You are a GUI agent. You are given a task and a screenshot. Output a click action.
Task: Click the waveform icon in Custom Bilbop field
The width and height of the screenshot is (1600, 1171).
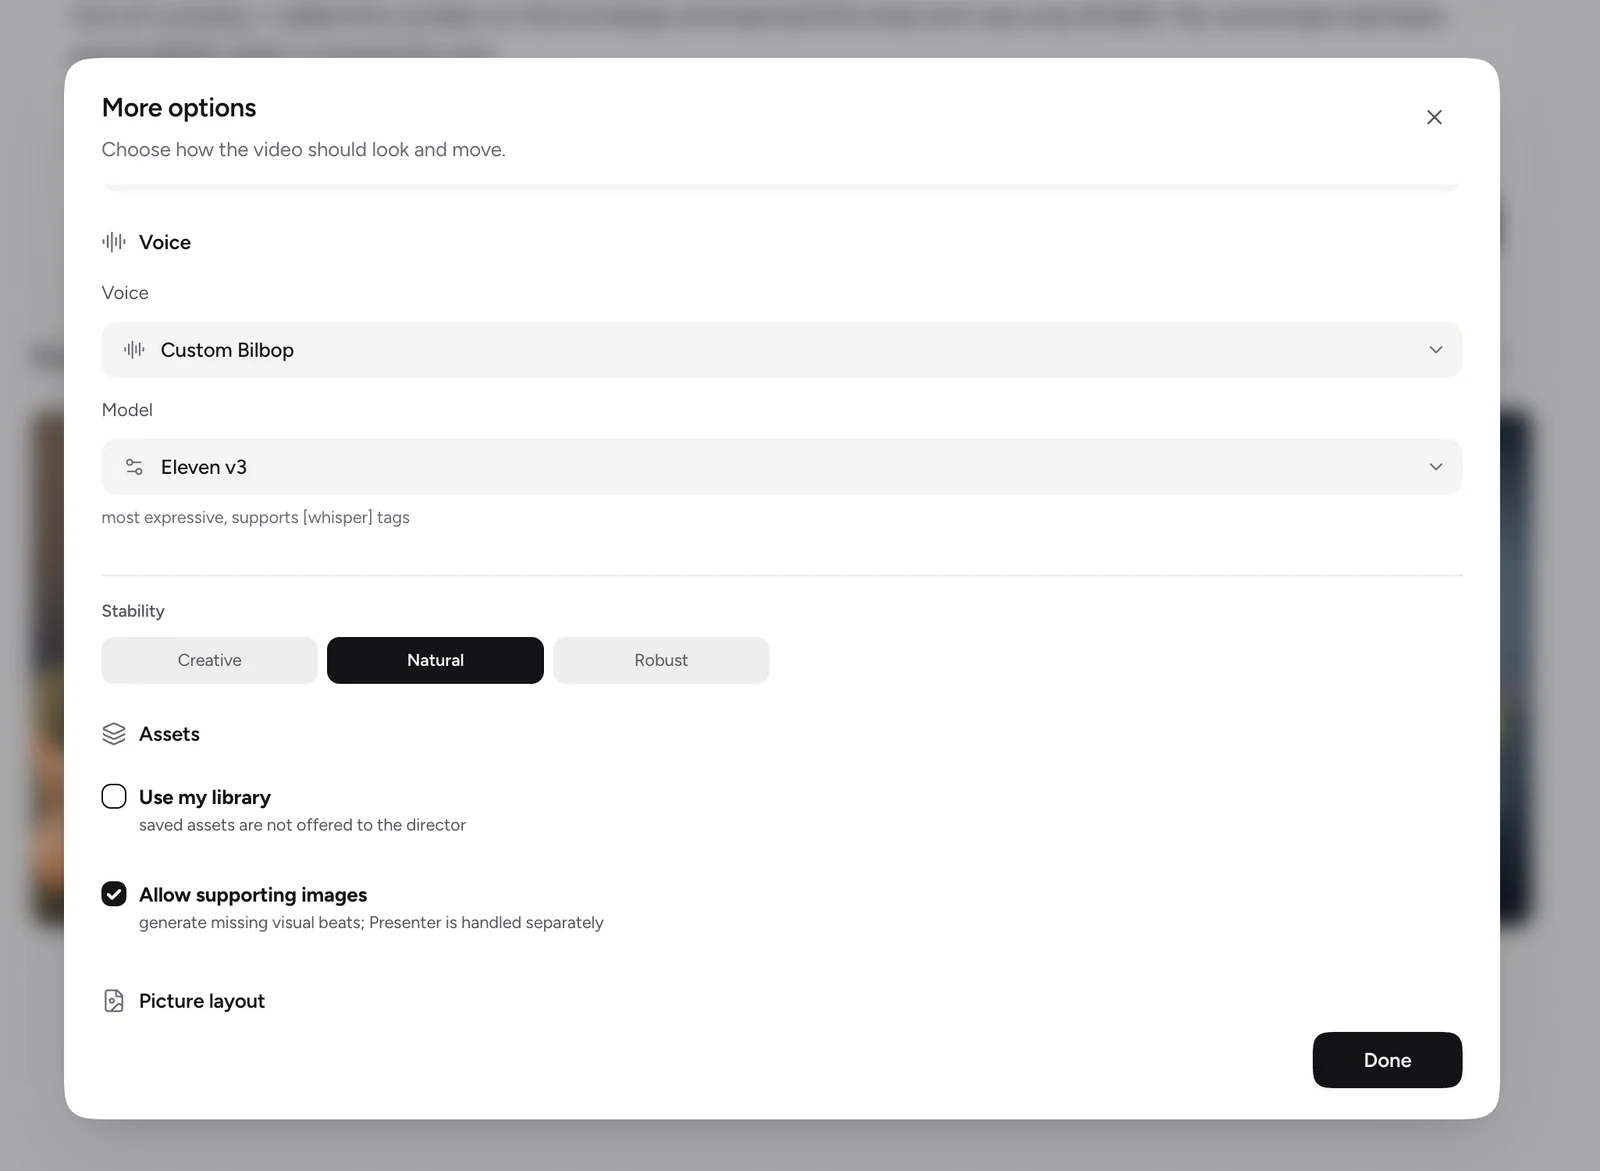click(134, 350)
